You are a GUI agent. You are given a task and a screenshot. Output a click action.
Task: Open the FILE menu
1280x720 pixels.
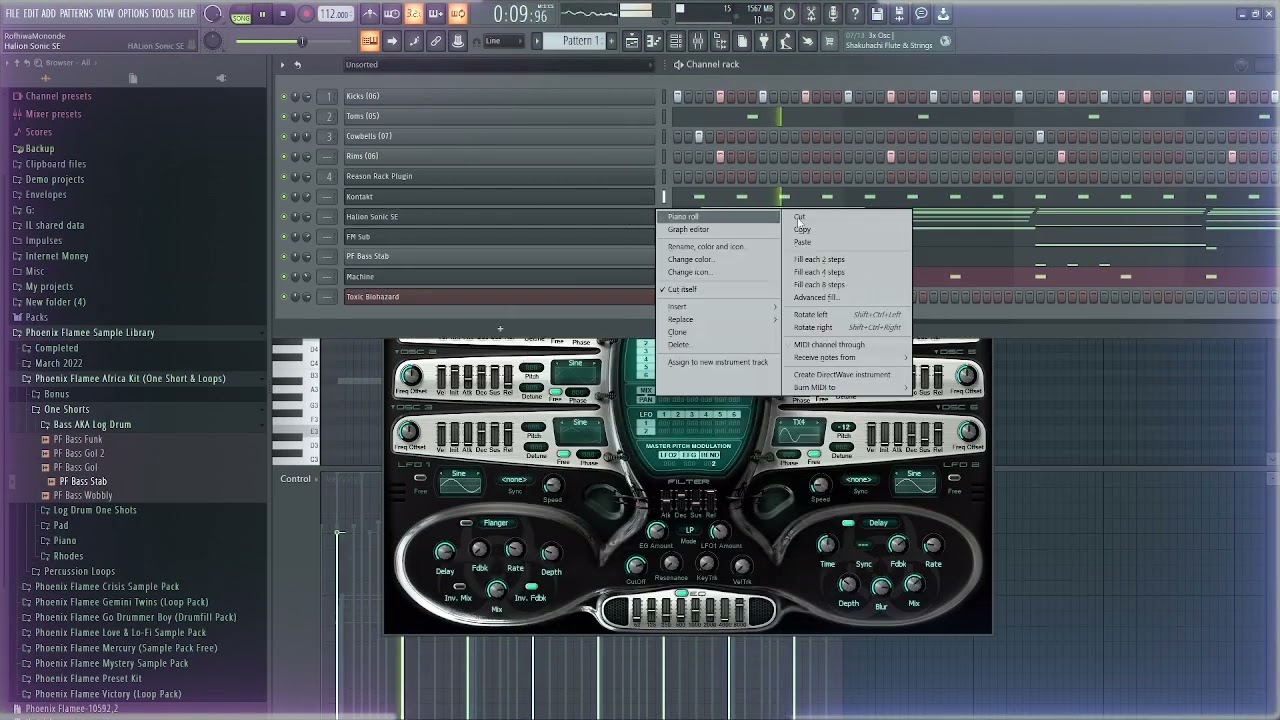tap(13, 13)
